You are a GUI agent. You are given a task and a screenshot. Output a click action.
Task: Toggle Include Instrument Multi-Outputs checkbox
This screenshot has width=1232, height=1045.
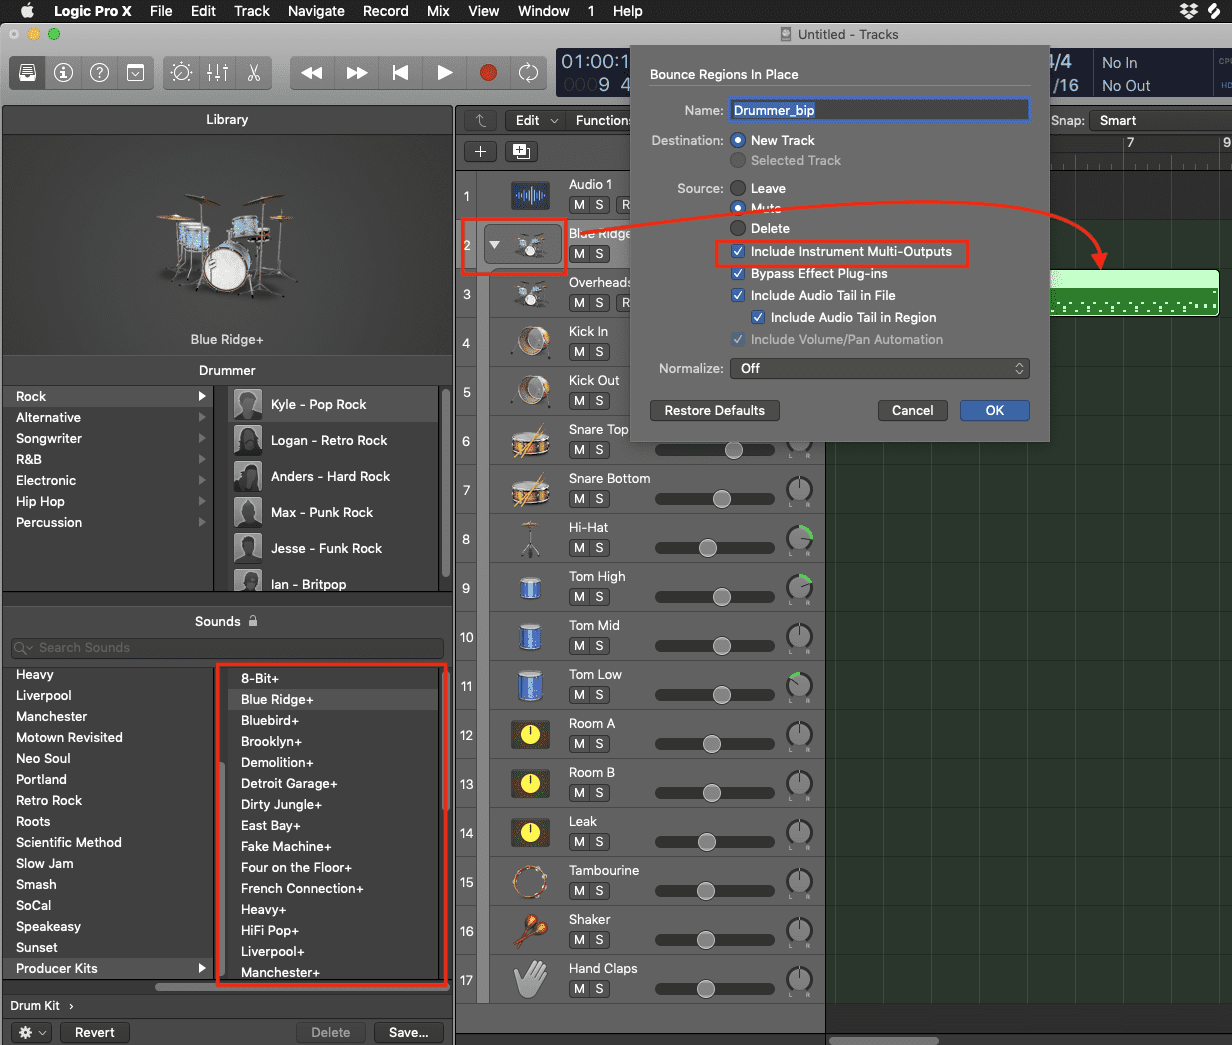click(x=738, y=252)
